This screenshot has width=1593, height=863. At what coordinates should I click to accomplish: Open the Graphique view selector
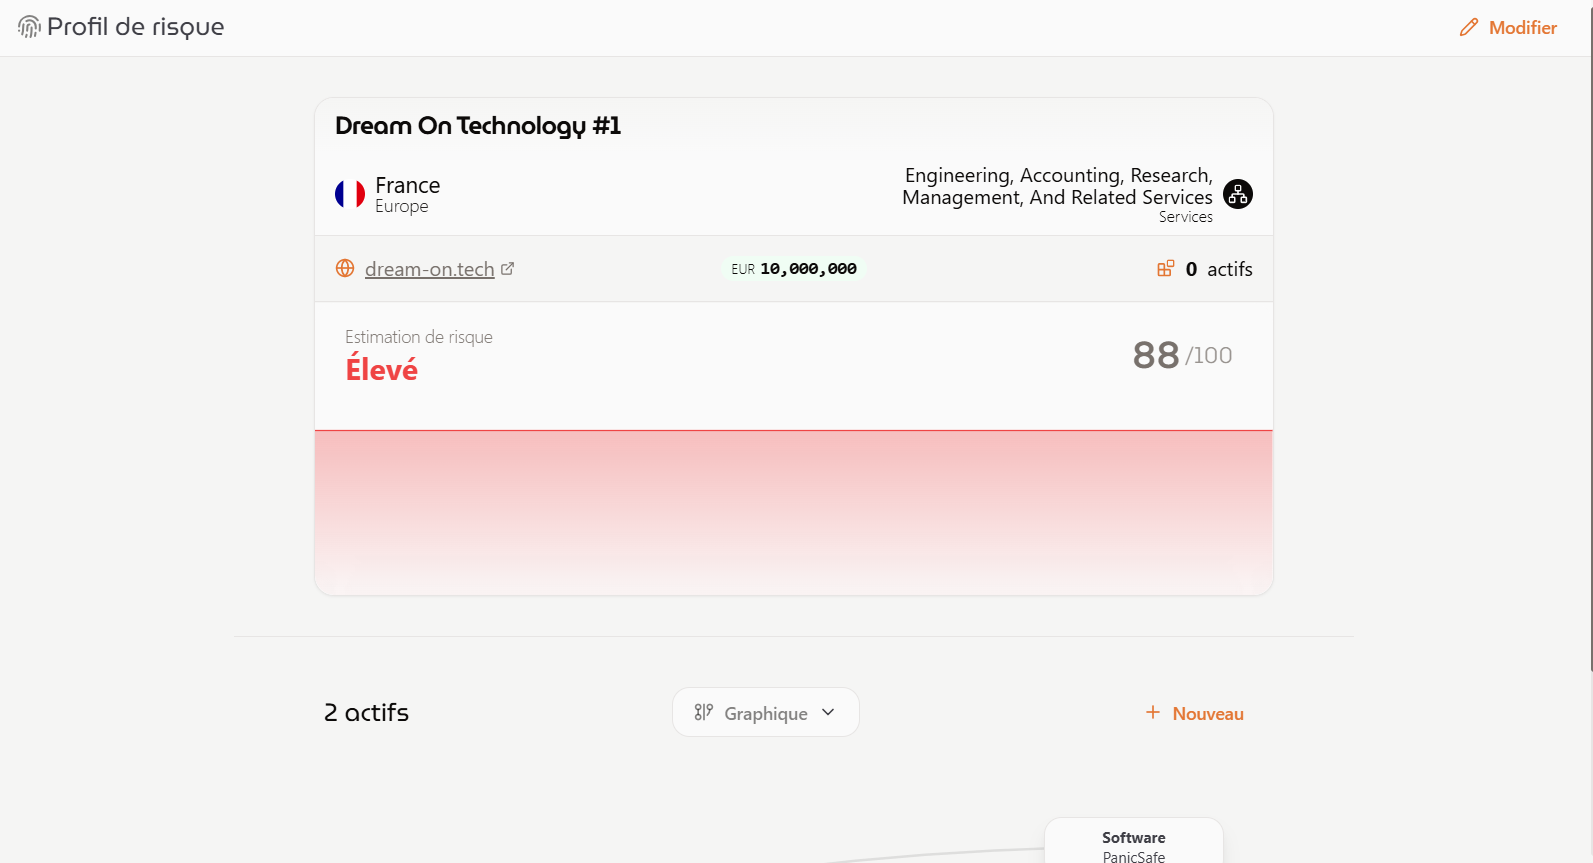765,713
